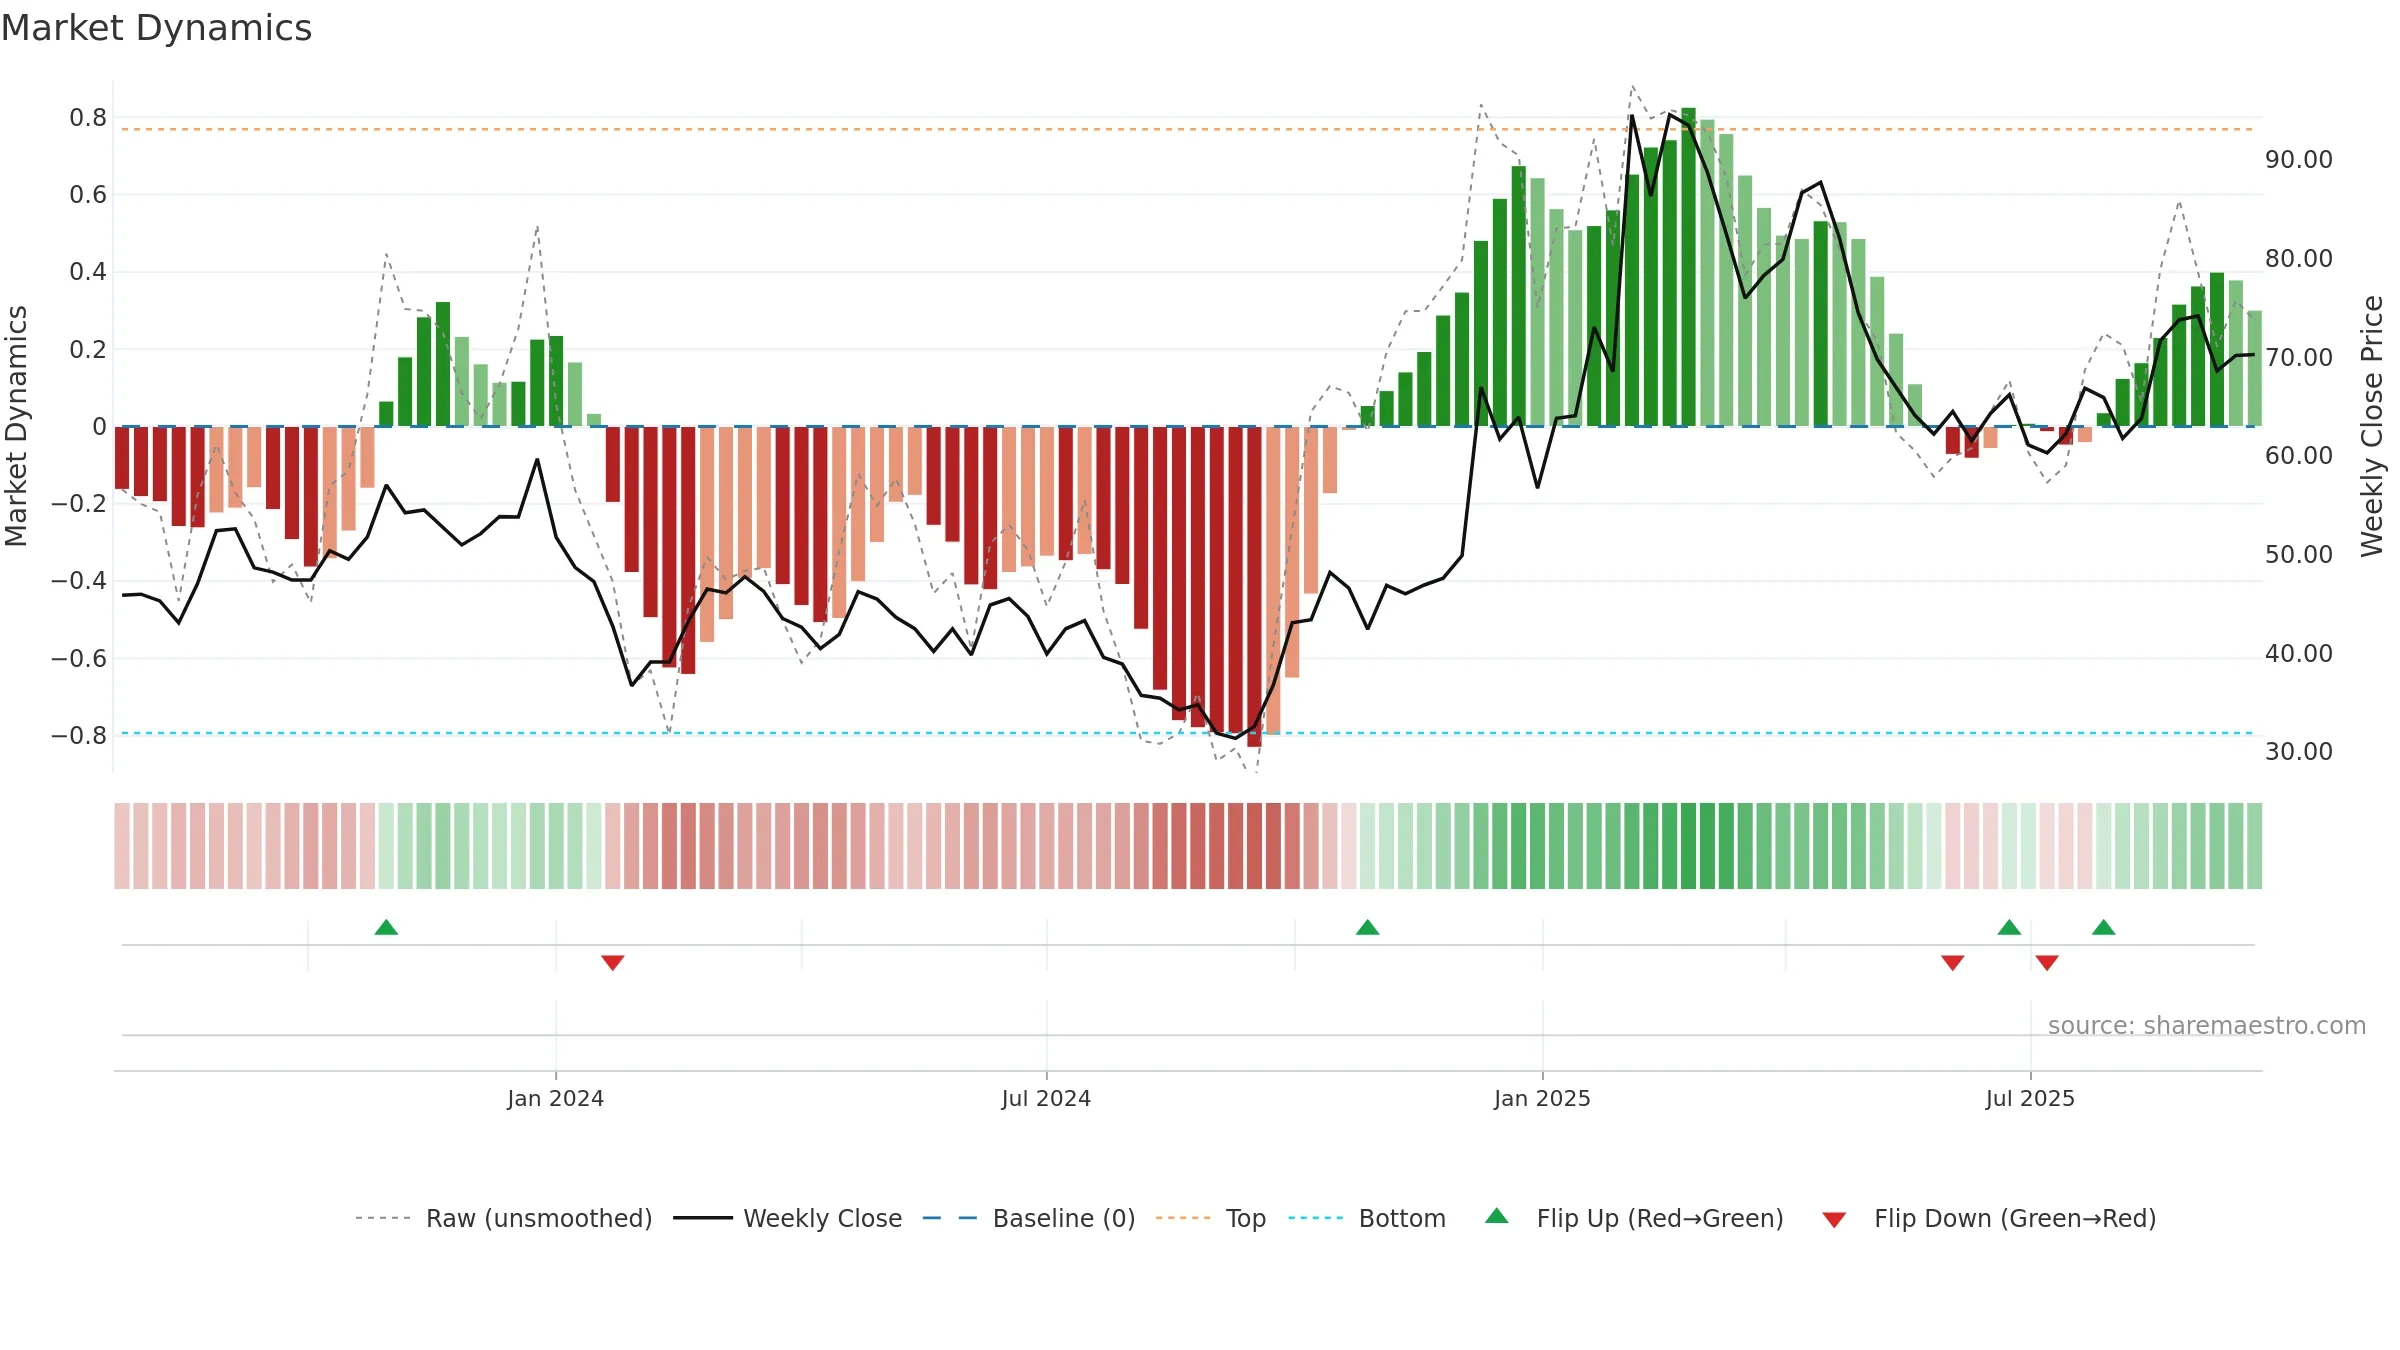Toggle the Flip Up (Red→Green) legend entry
Viewport: 2400px width, 1350px height.
pos(1634,1218)
